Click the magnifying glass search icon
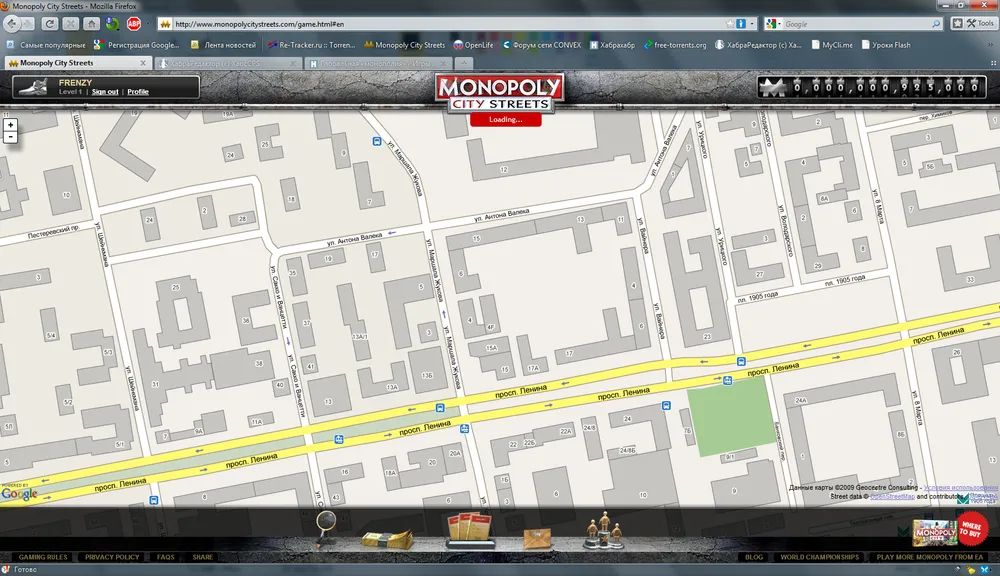The width and height of the screenshot is (1000, 576). coord(326,522)
